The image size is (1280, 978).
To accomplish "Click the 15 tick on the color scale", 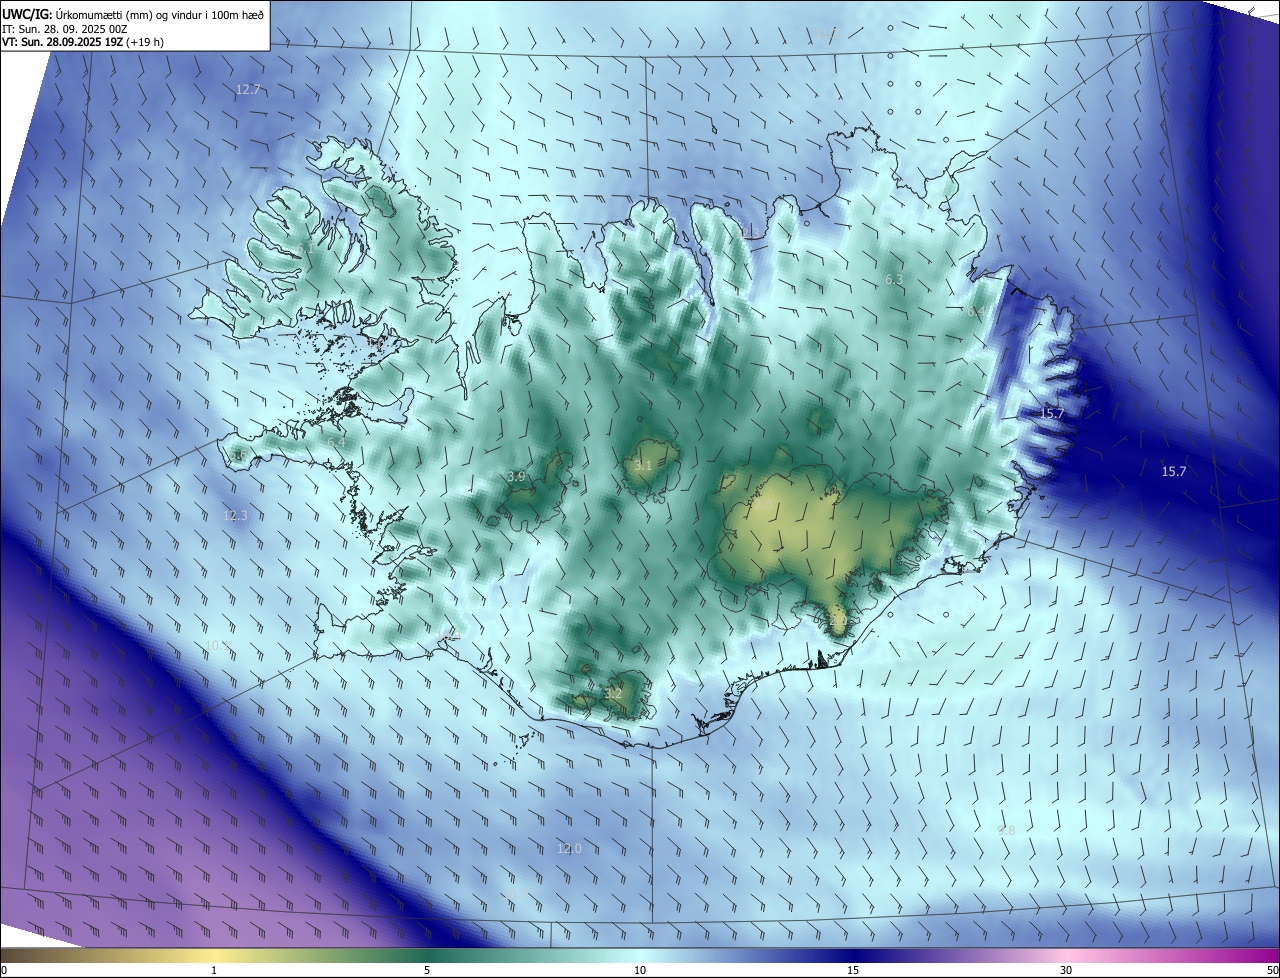I will click(x=853, y=970).
